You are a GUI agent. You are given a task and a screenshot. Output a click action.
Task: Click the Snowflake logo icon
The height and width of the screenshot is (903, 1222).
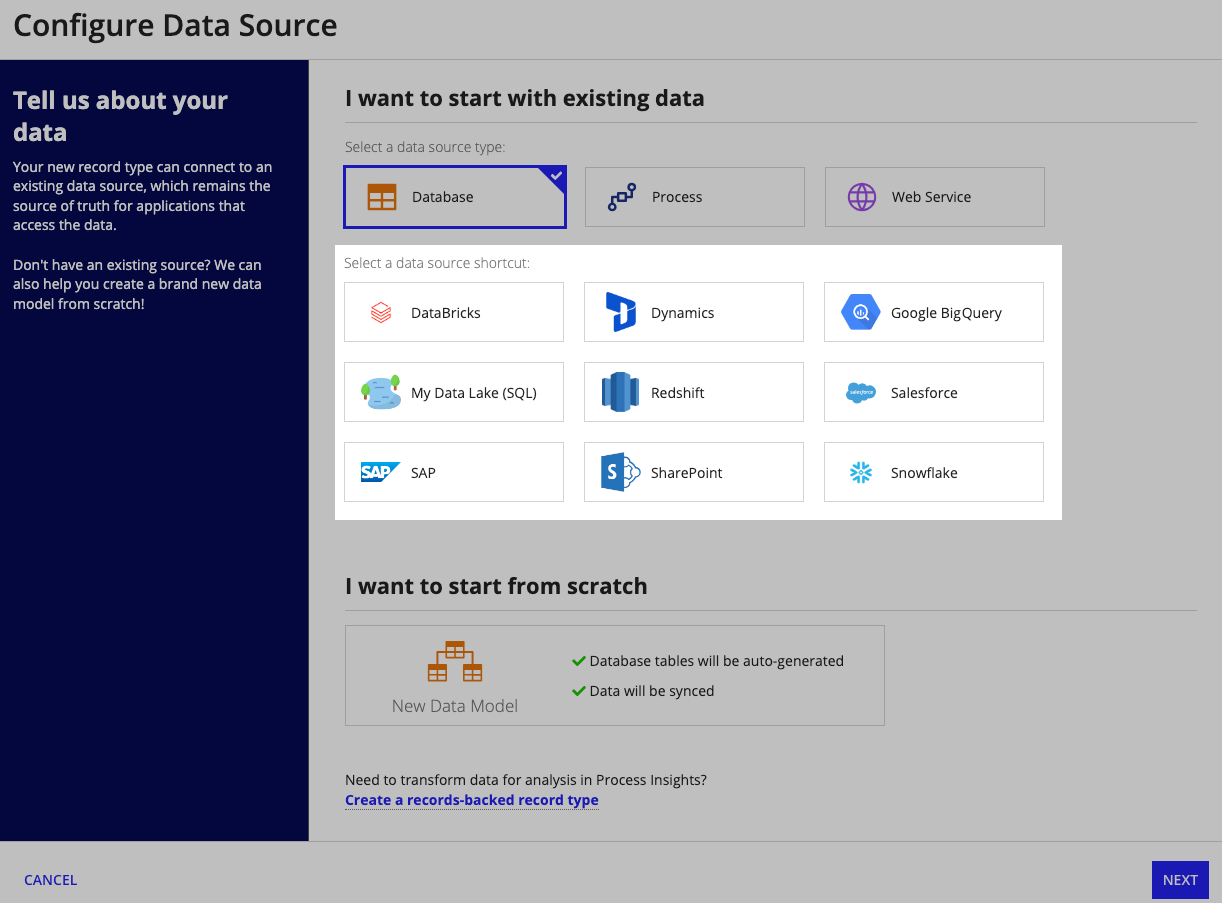(x=861, y=472)
